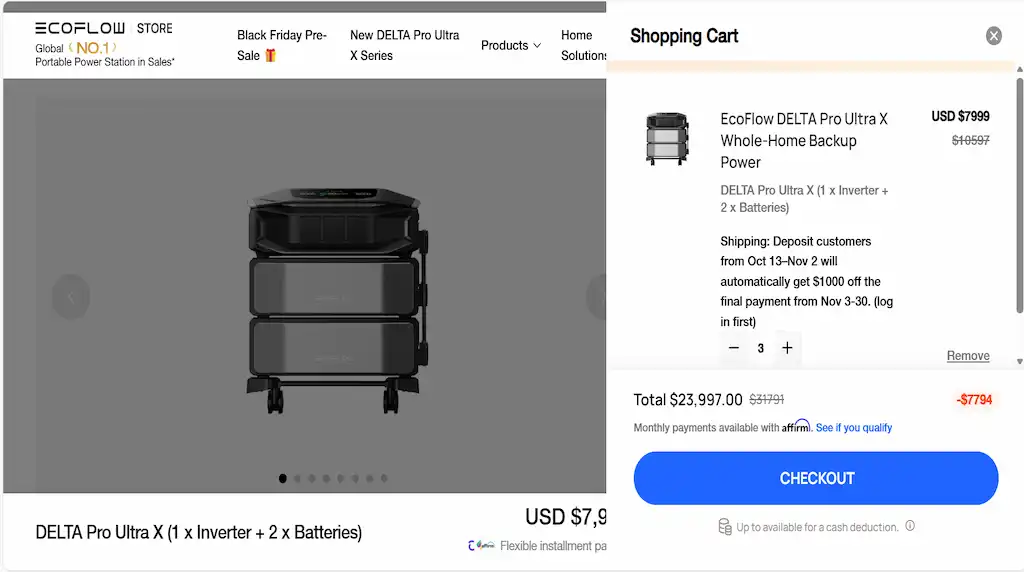Open Affirm See if you qualify link
Viewport: 1024px width, 572px height.
point(854,428)
